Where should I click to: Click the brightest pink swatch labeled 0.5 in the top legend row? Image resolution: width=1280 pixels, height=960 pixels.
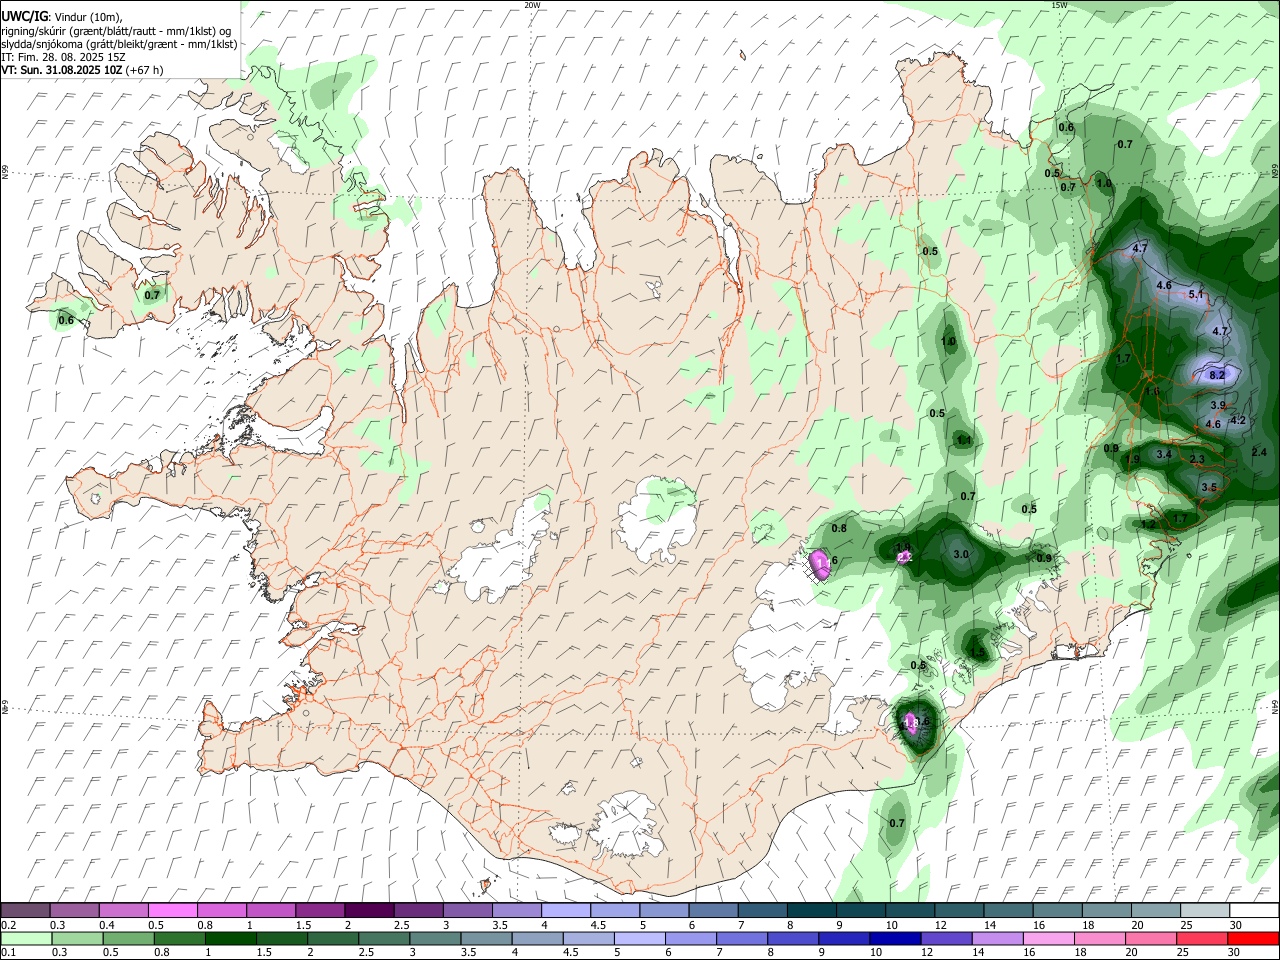(x=172, y=911)
